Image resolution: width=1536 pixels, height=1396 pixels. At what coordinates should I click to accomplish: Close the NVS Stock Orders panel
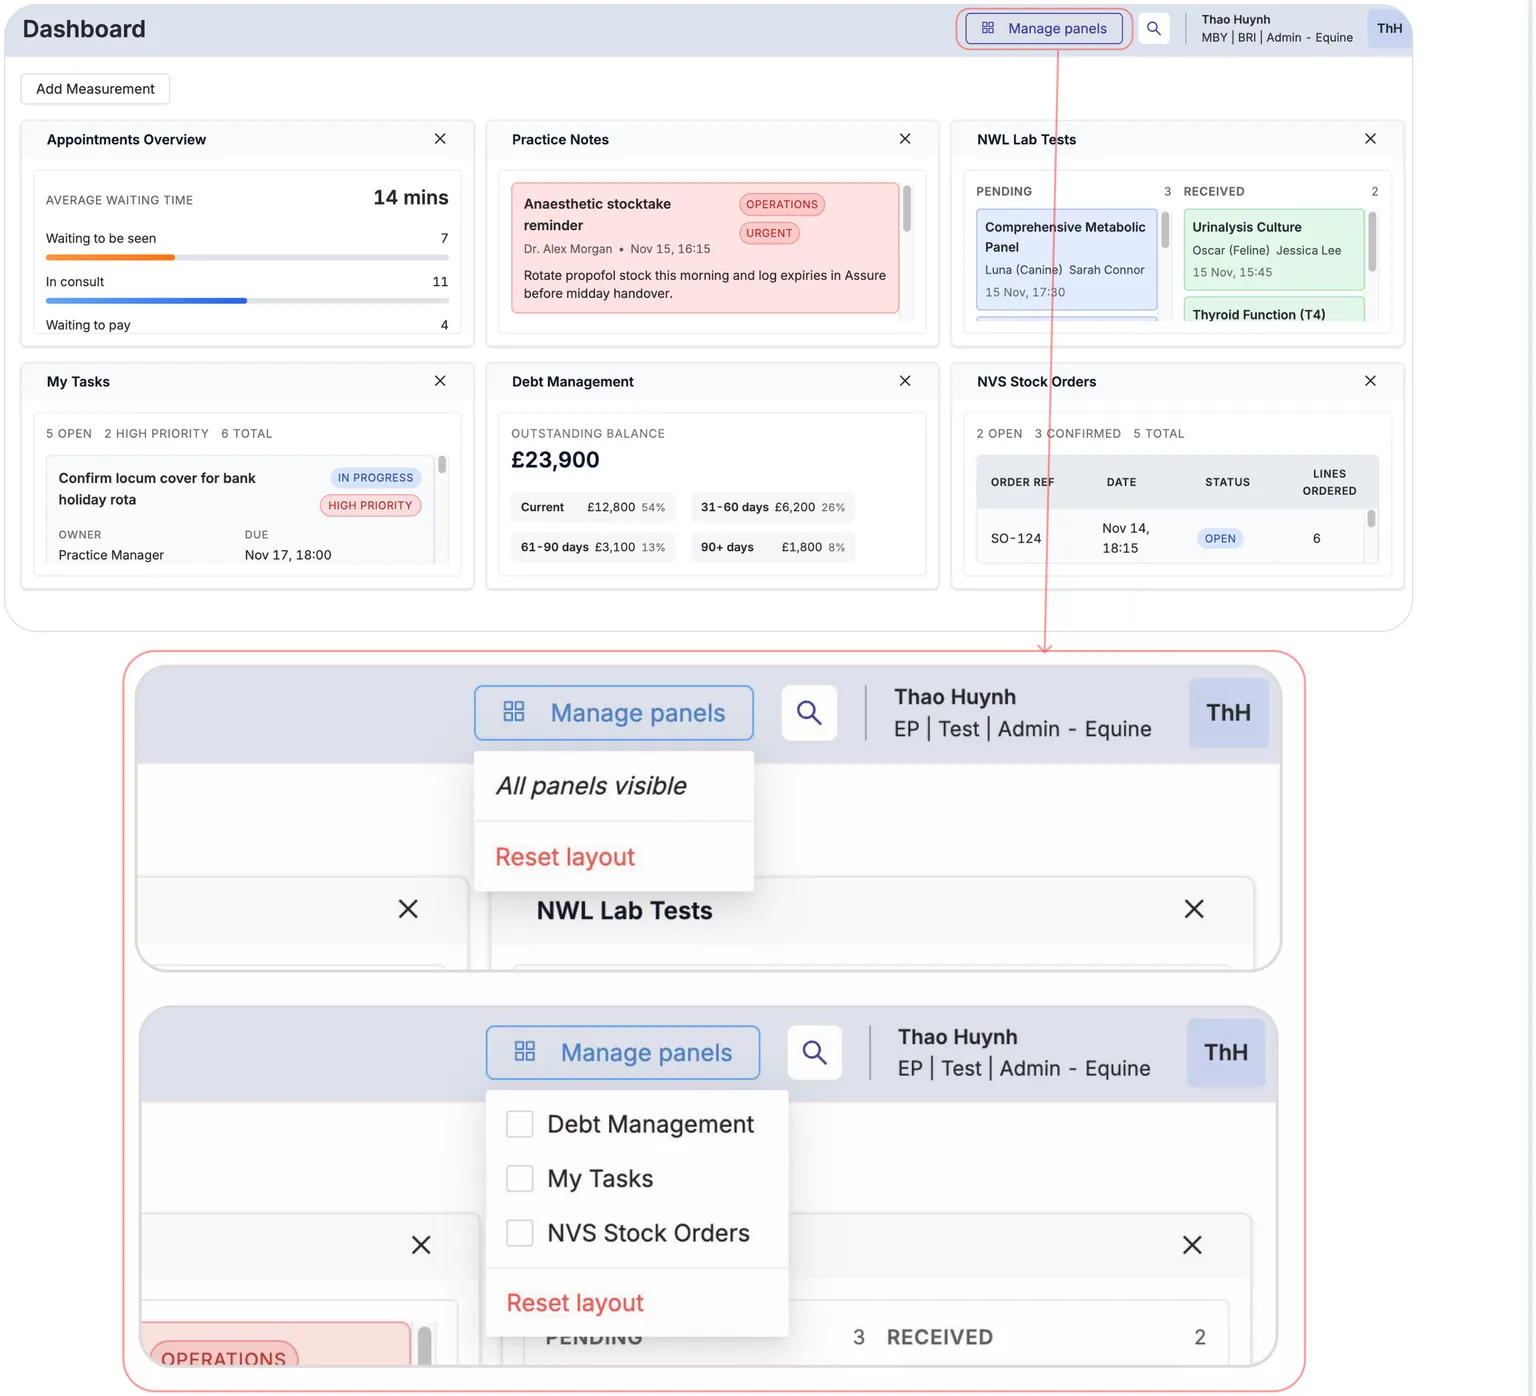pos(1370,381)
